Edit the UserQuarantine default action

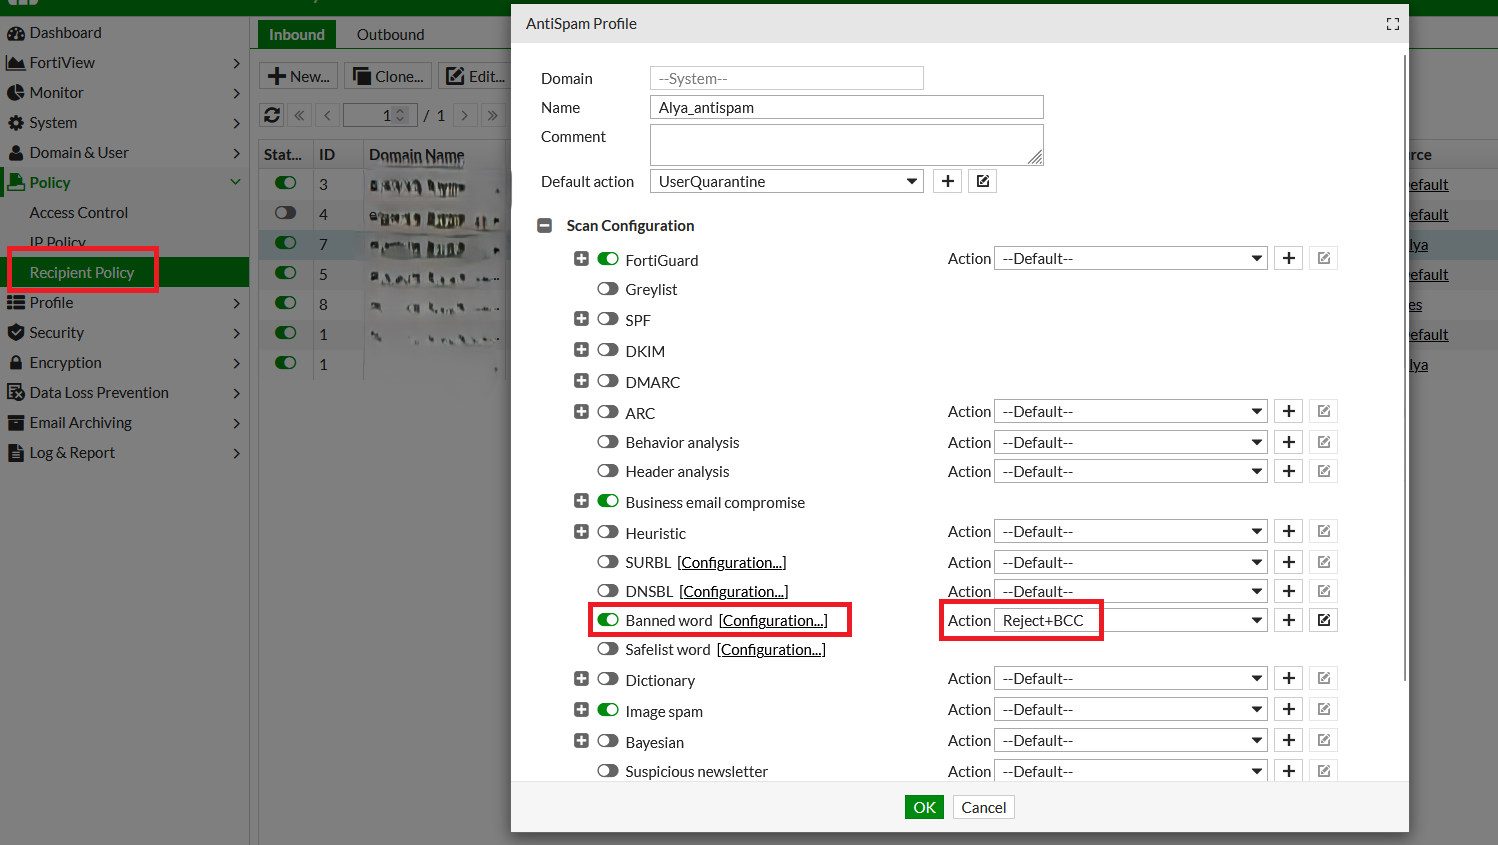tap(983, 181)
